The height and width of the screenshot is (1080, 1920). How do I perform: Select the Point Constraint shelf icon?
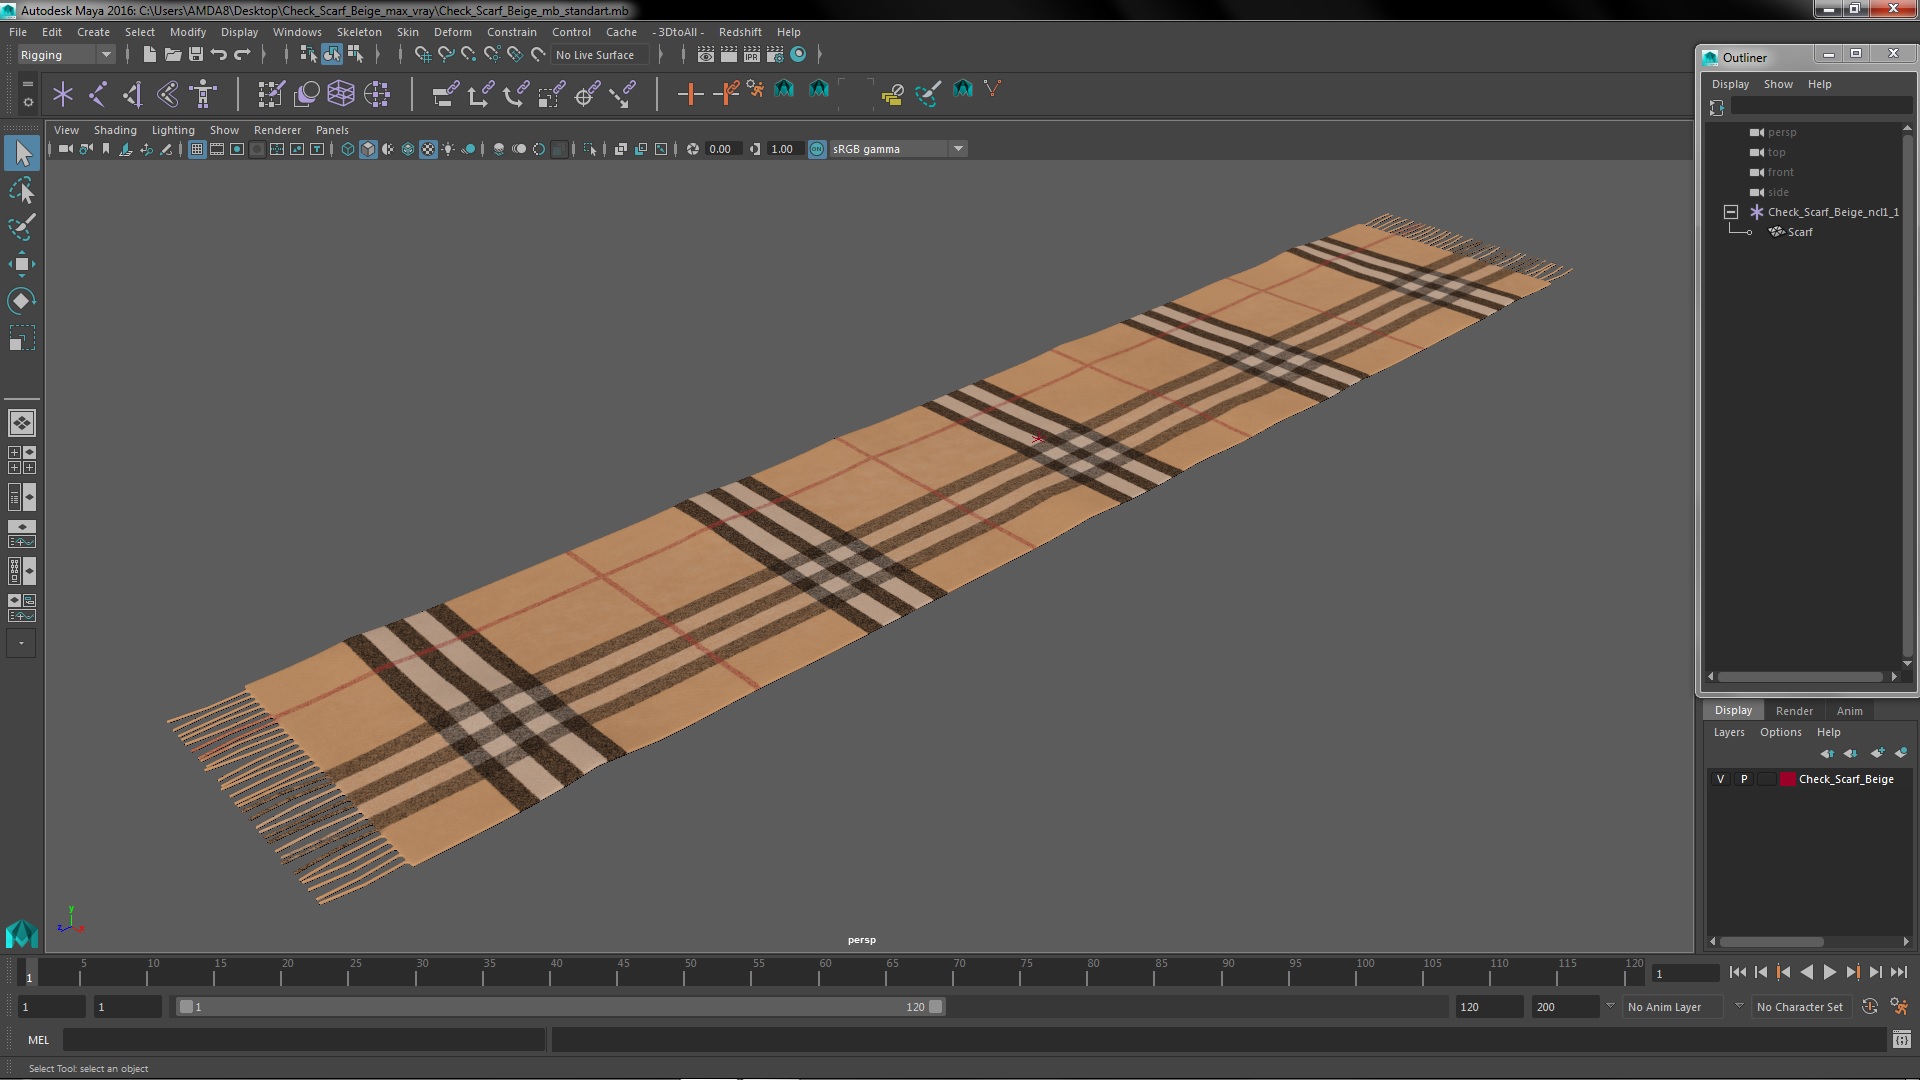coord(480,94)
